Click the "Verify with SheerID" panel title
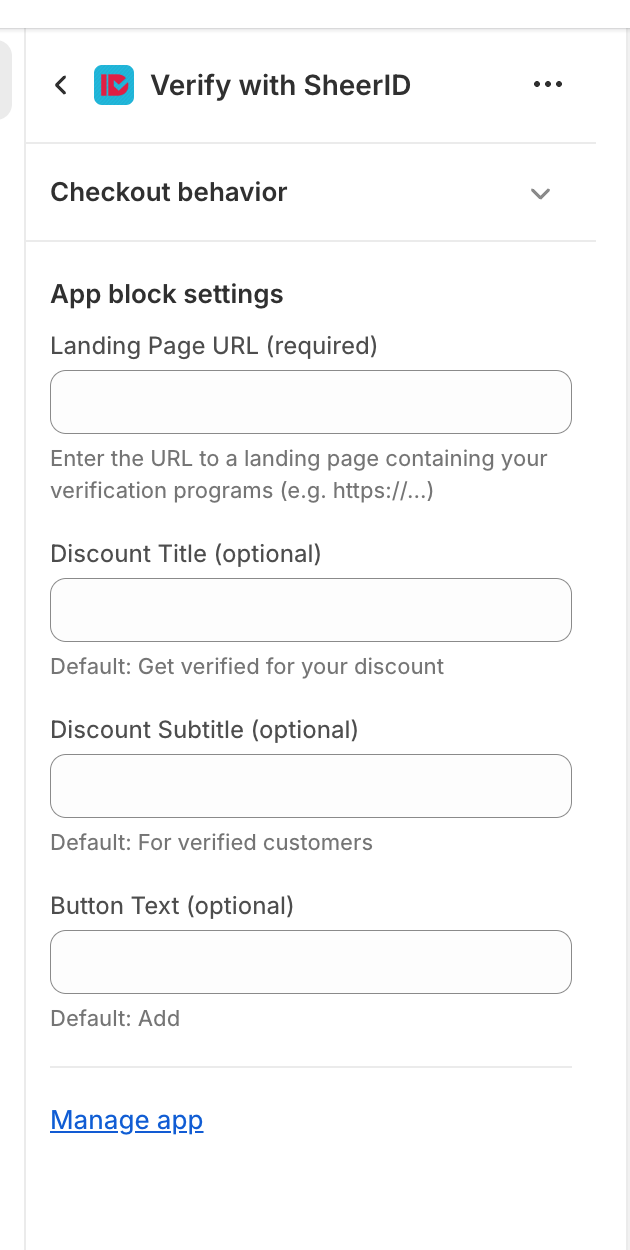This screenshot has width=630, height=1250. pyautogui.click(x=280, y=85)
